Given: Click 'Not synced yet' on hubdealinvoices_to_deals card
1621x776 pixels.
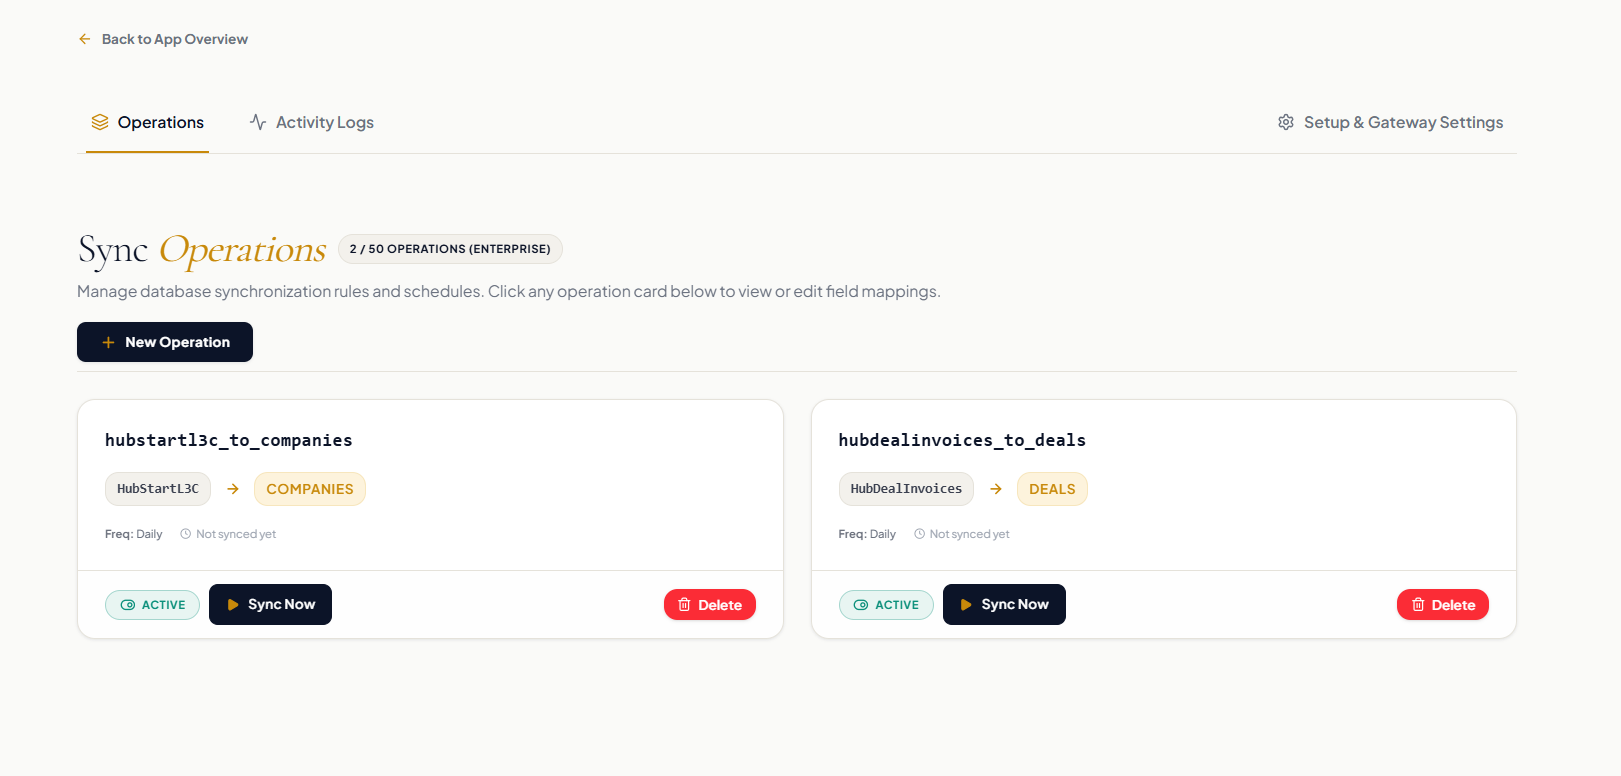Looking at the screenshot, I should pyautogui.click(x=970, y=534).
